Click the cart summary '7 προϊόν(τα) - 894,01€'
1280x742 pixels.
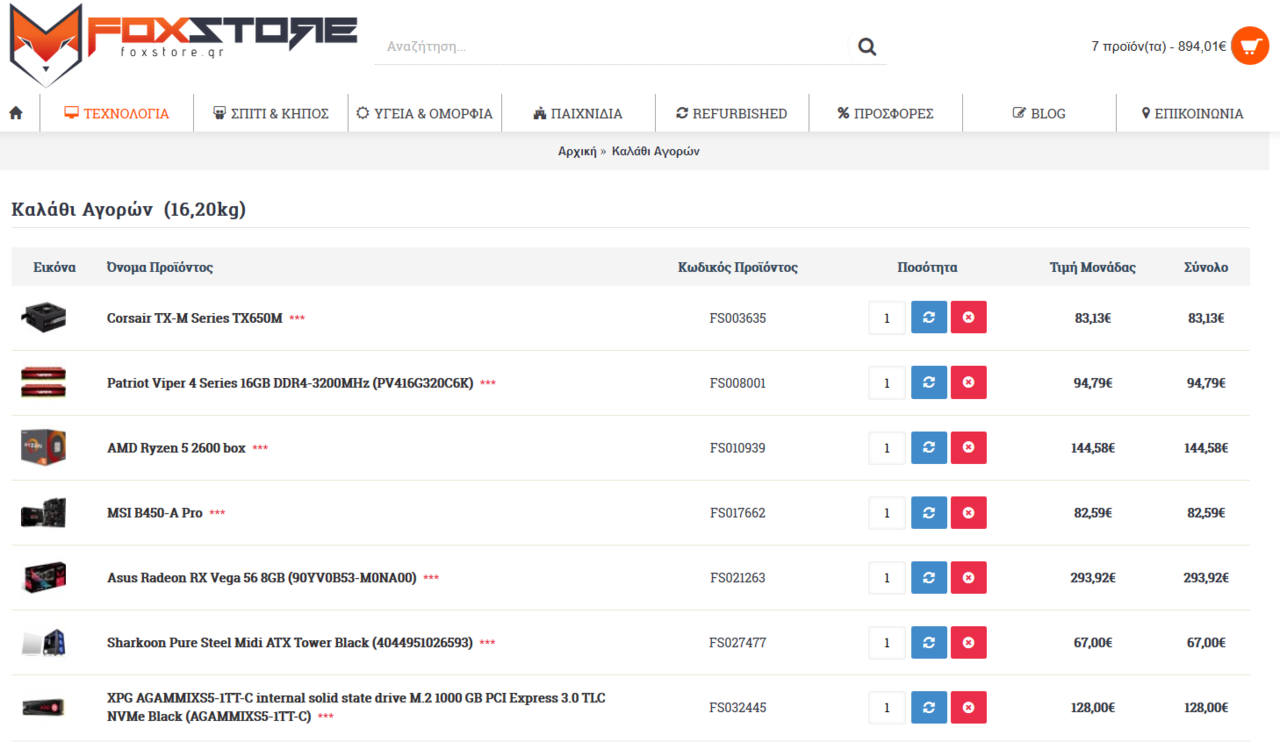tap(1159, 46)
